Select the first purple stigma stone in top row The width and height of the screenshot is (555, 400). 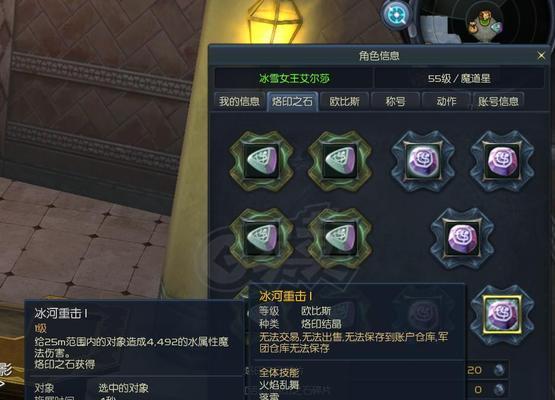coord(423,161)
